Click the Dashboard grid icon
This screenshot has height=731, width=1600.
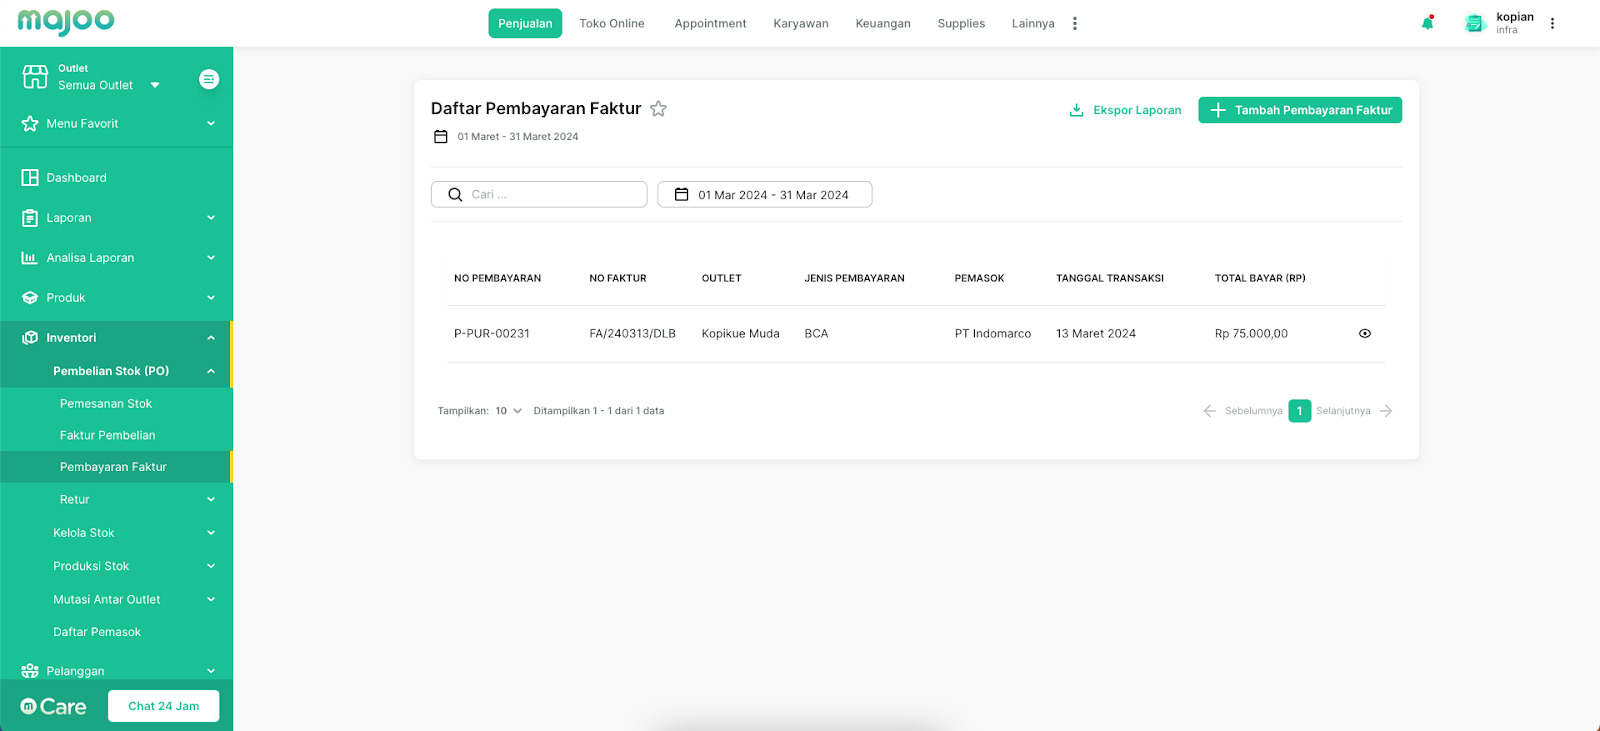(x=30, y=178)
